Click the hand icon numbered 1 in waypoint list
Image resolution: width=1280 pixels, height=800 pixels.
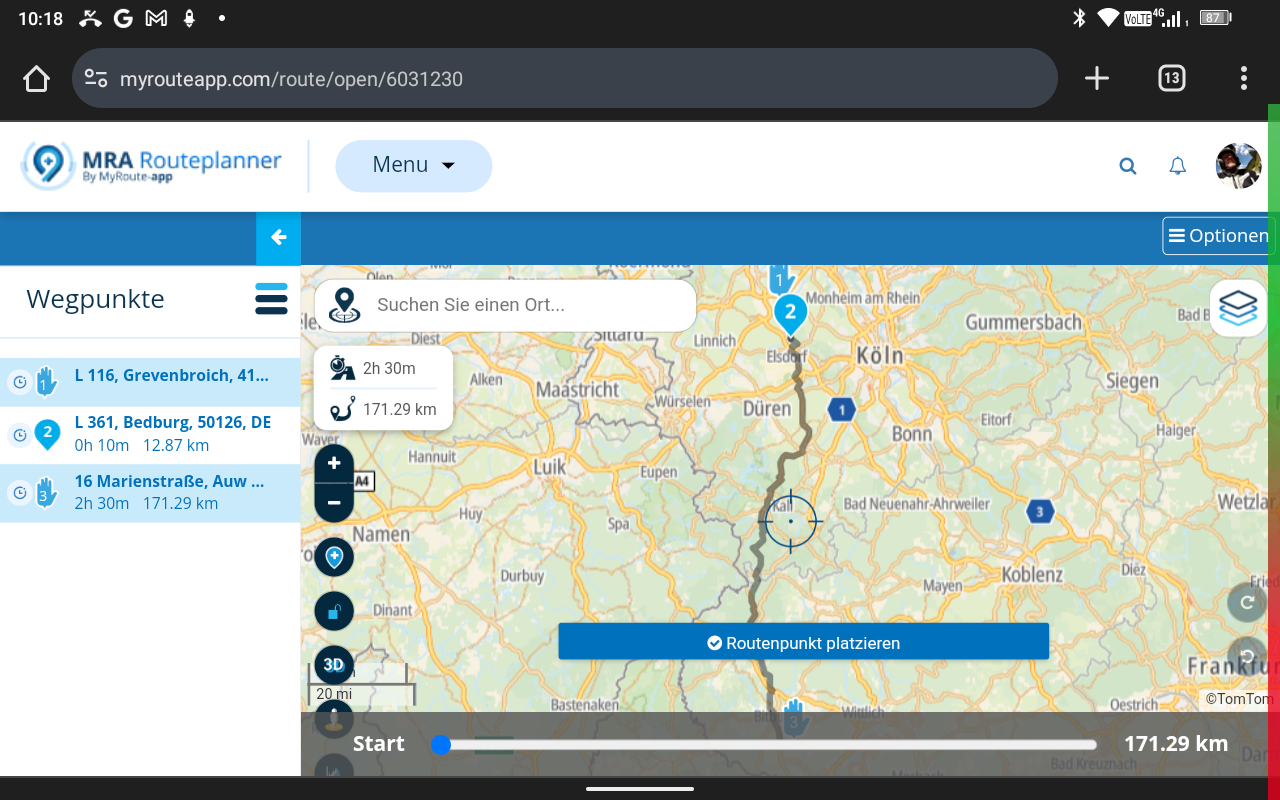pos(46,381)
